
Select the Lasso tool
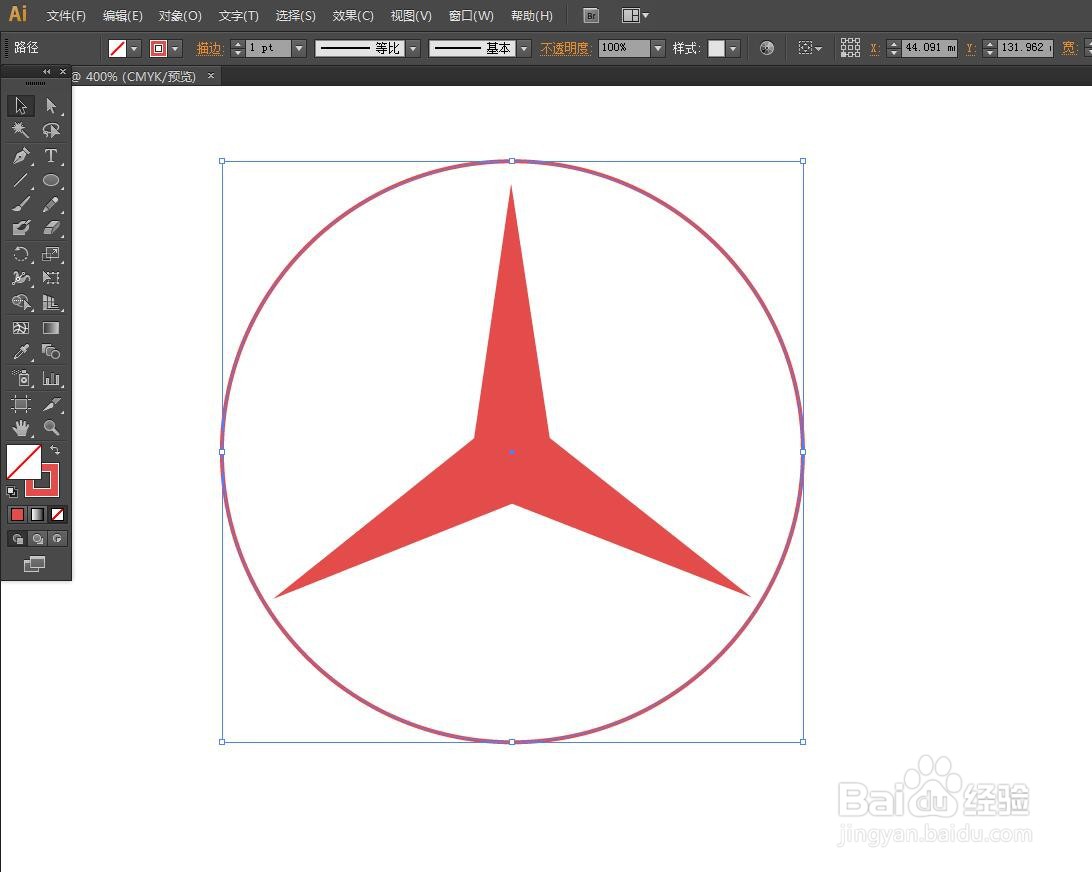51,130
